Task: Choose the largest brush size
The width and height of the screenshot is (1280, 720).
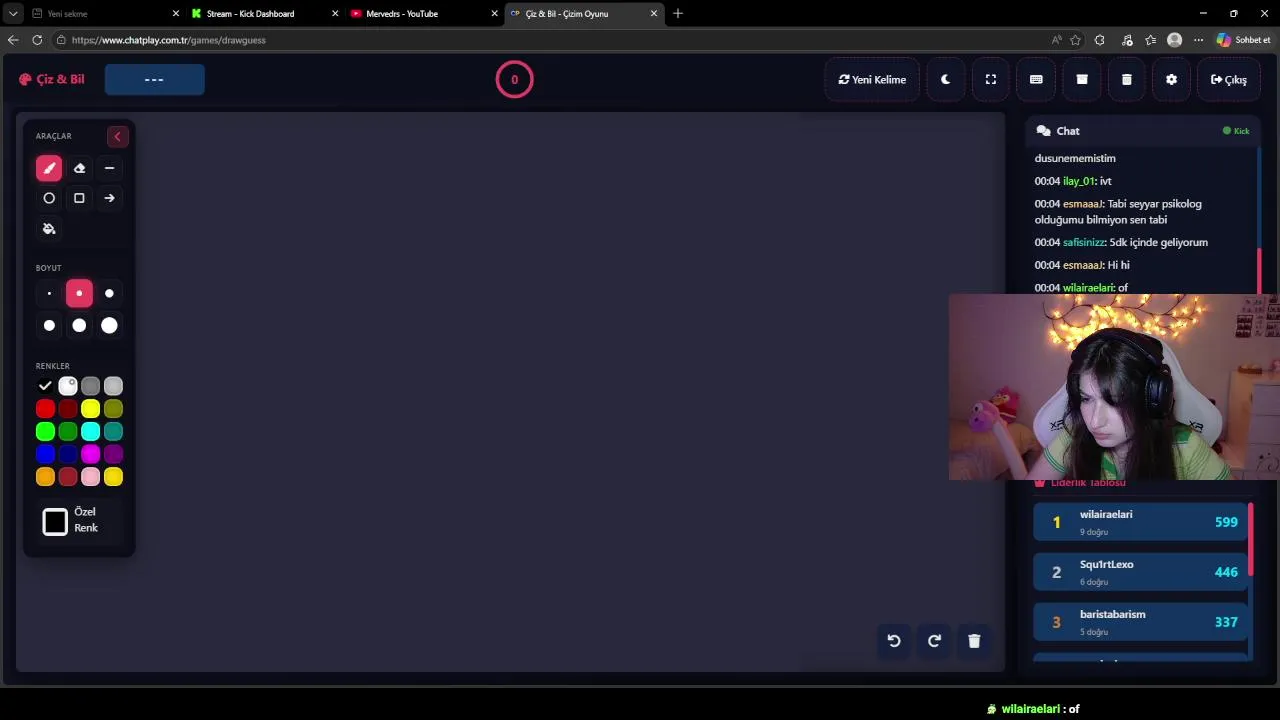Action: click(x=109, y=325)
